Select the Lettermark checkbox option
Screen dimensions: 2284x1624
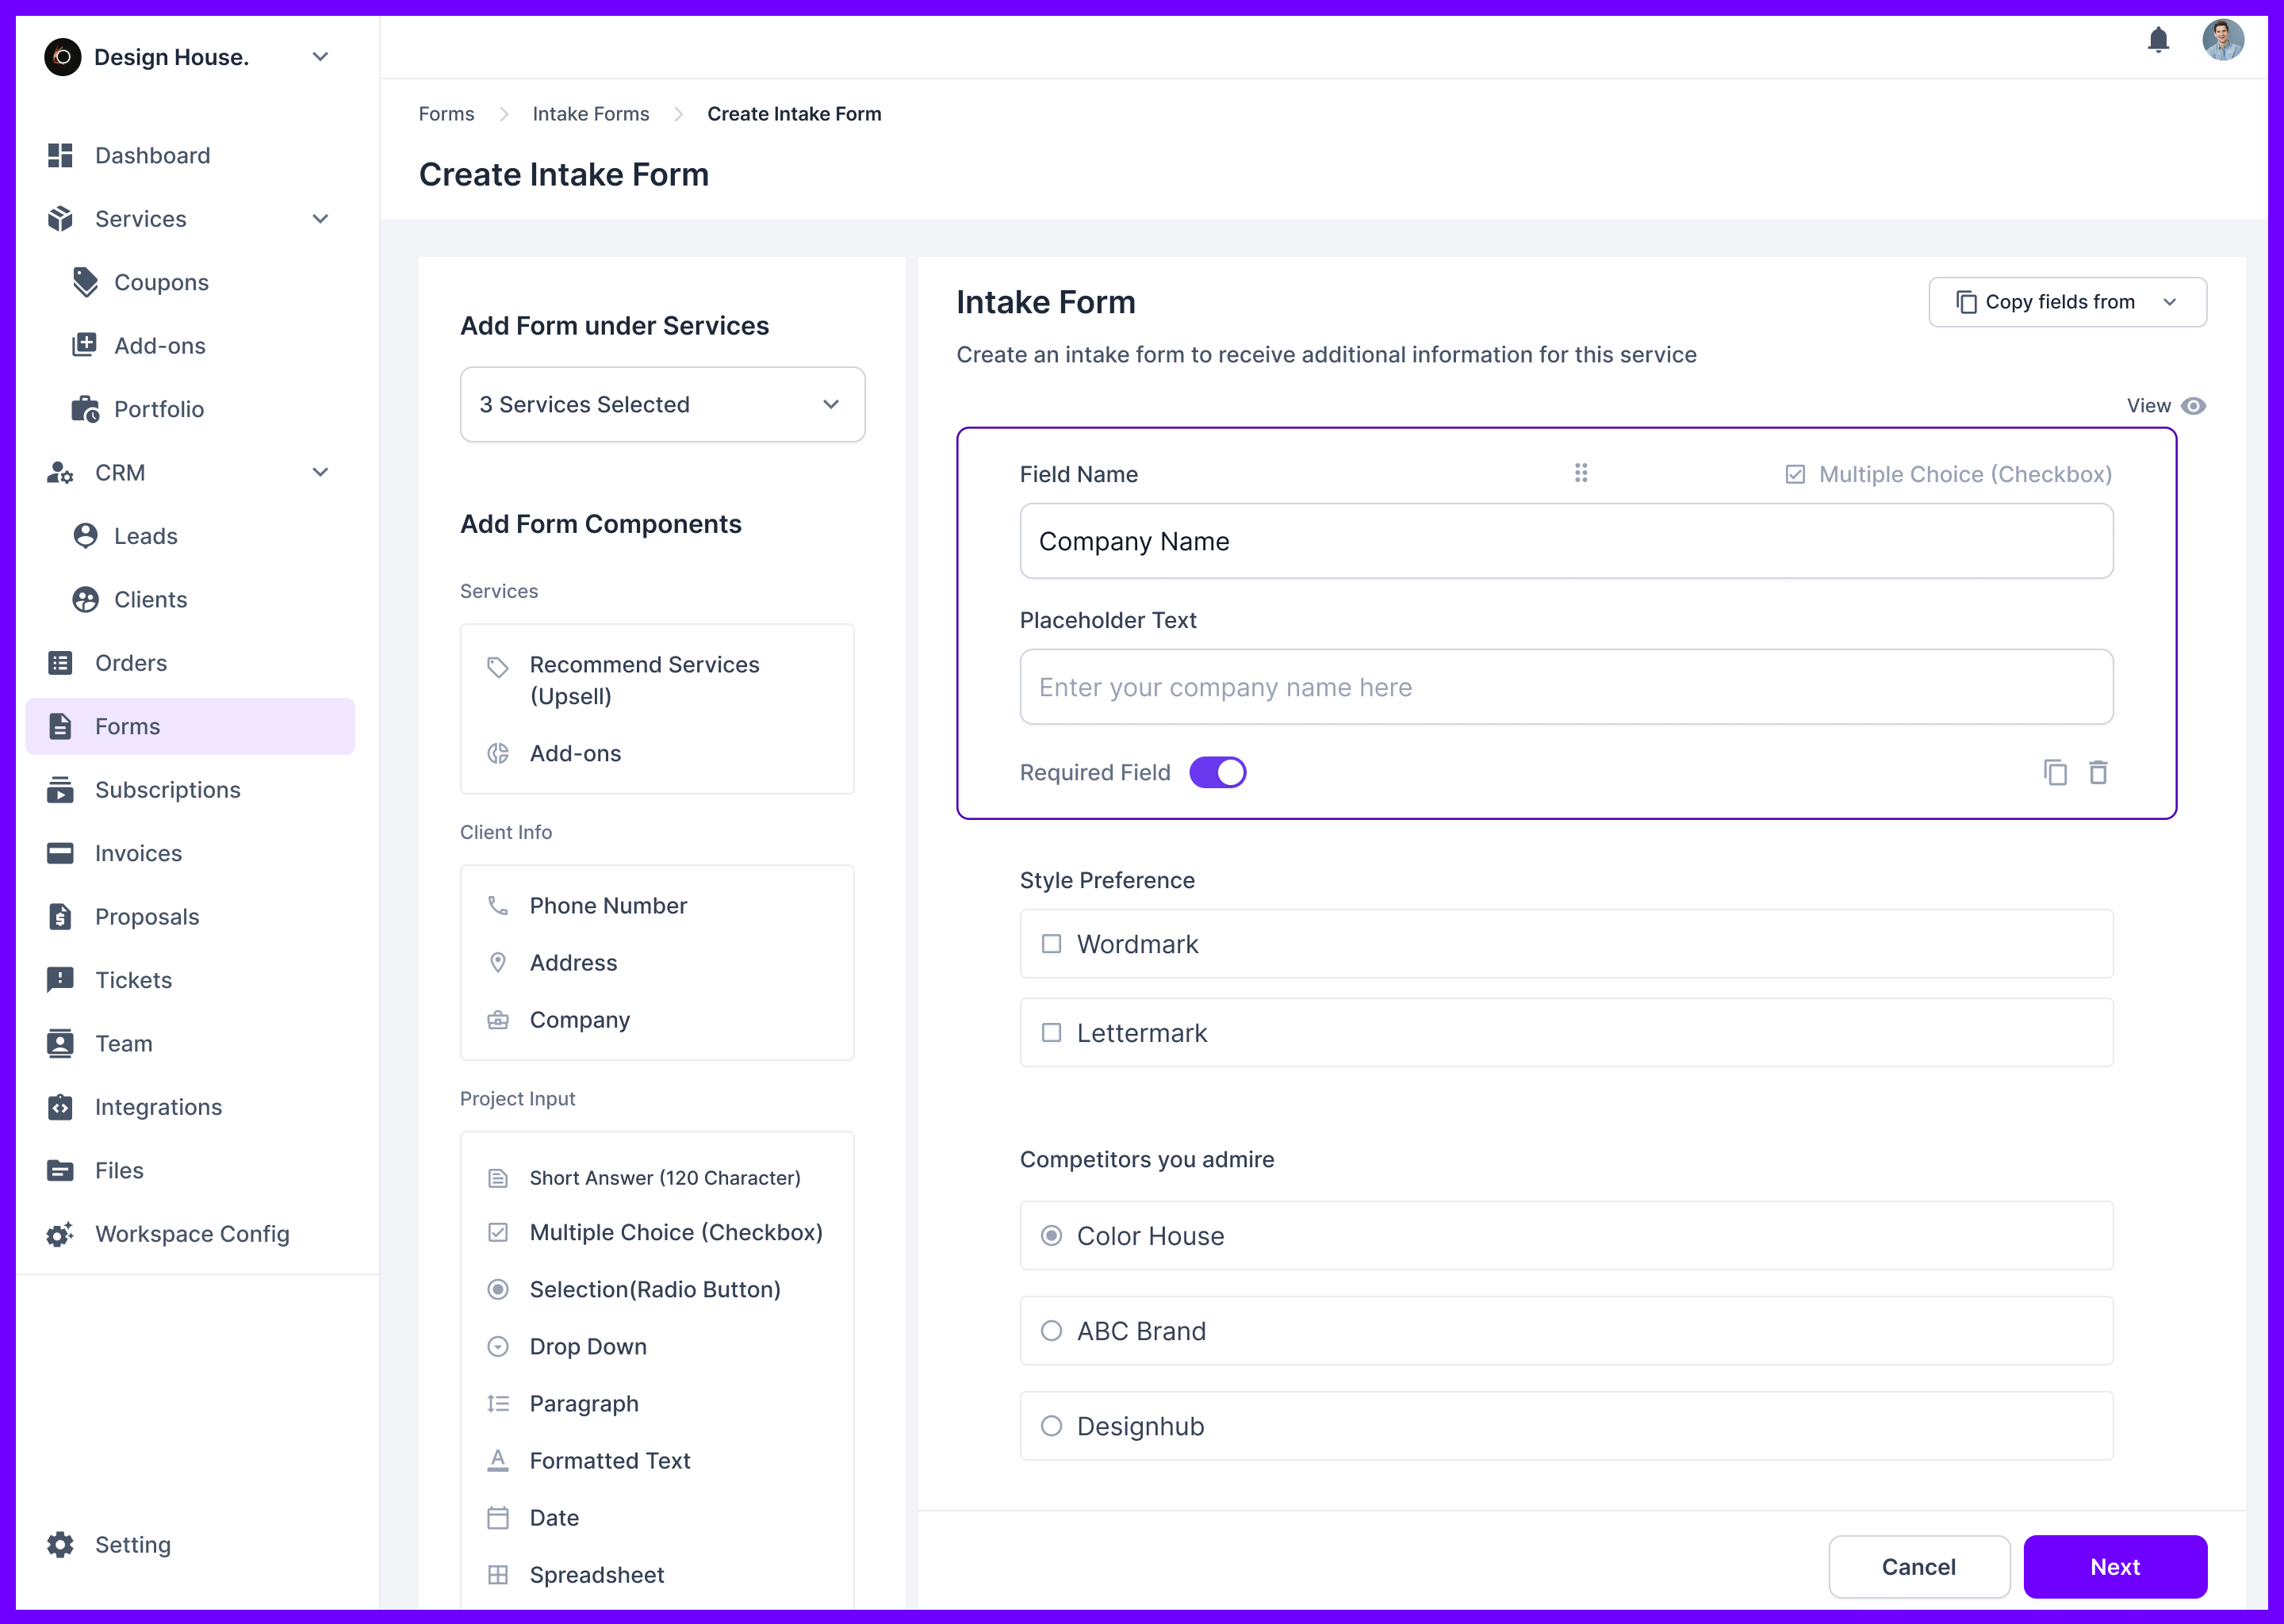click(x=1051, y=1033)
